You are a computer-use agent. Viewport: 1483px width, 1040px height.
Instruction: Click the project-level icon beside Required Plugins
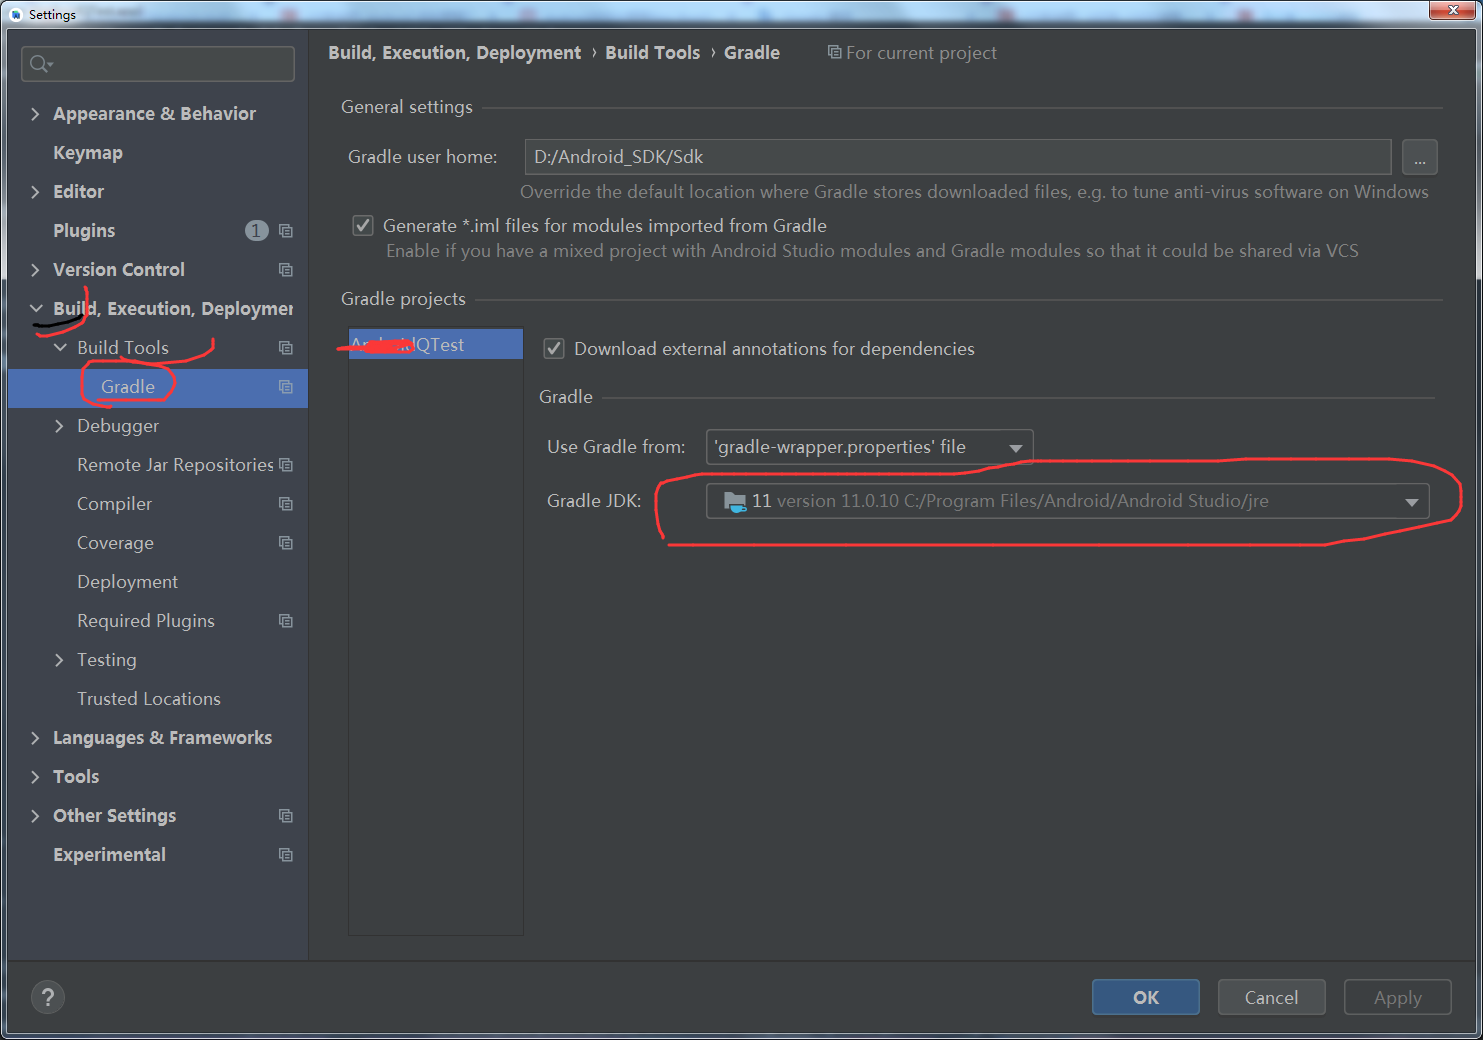(286, 621)
